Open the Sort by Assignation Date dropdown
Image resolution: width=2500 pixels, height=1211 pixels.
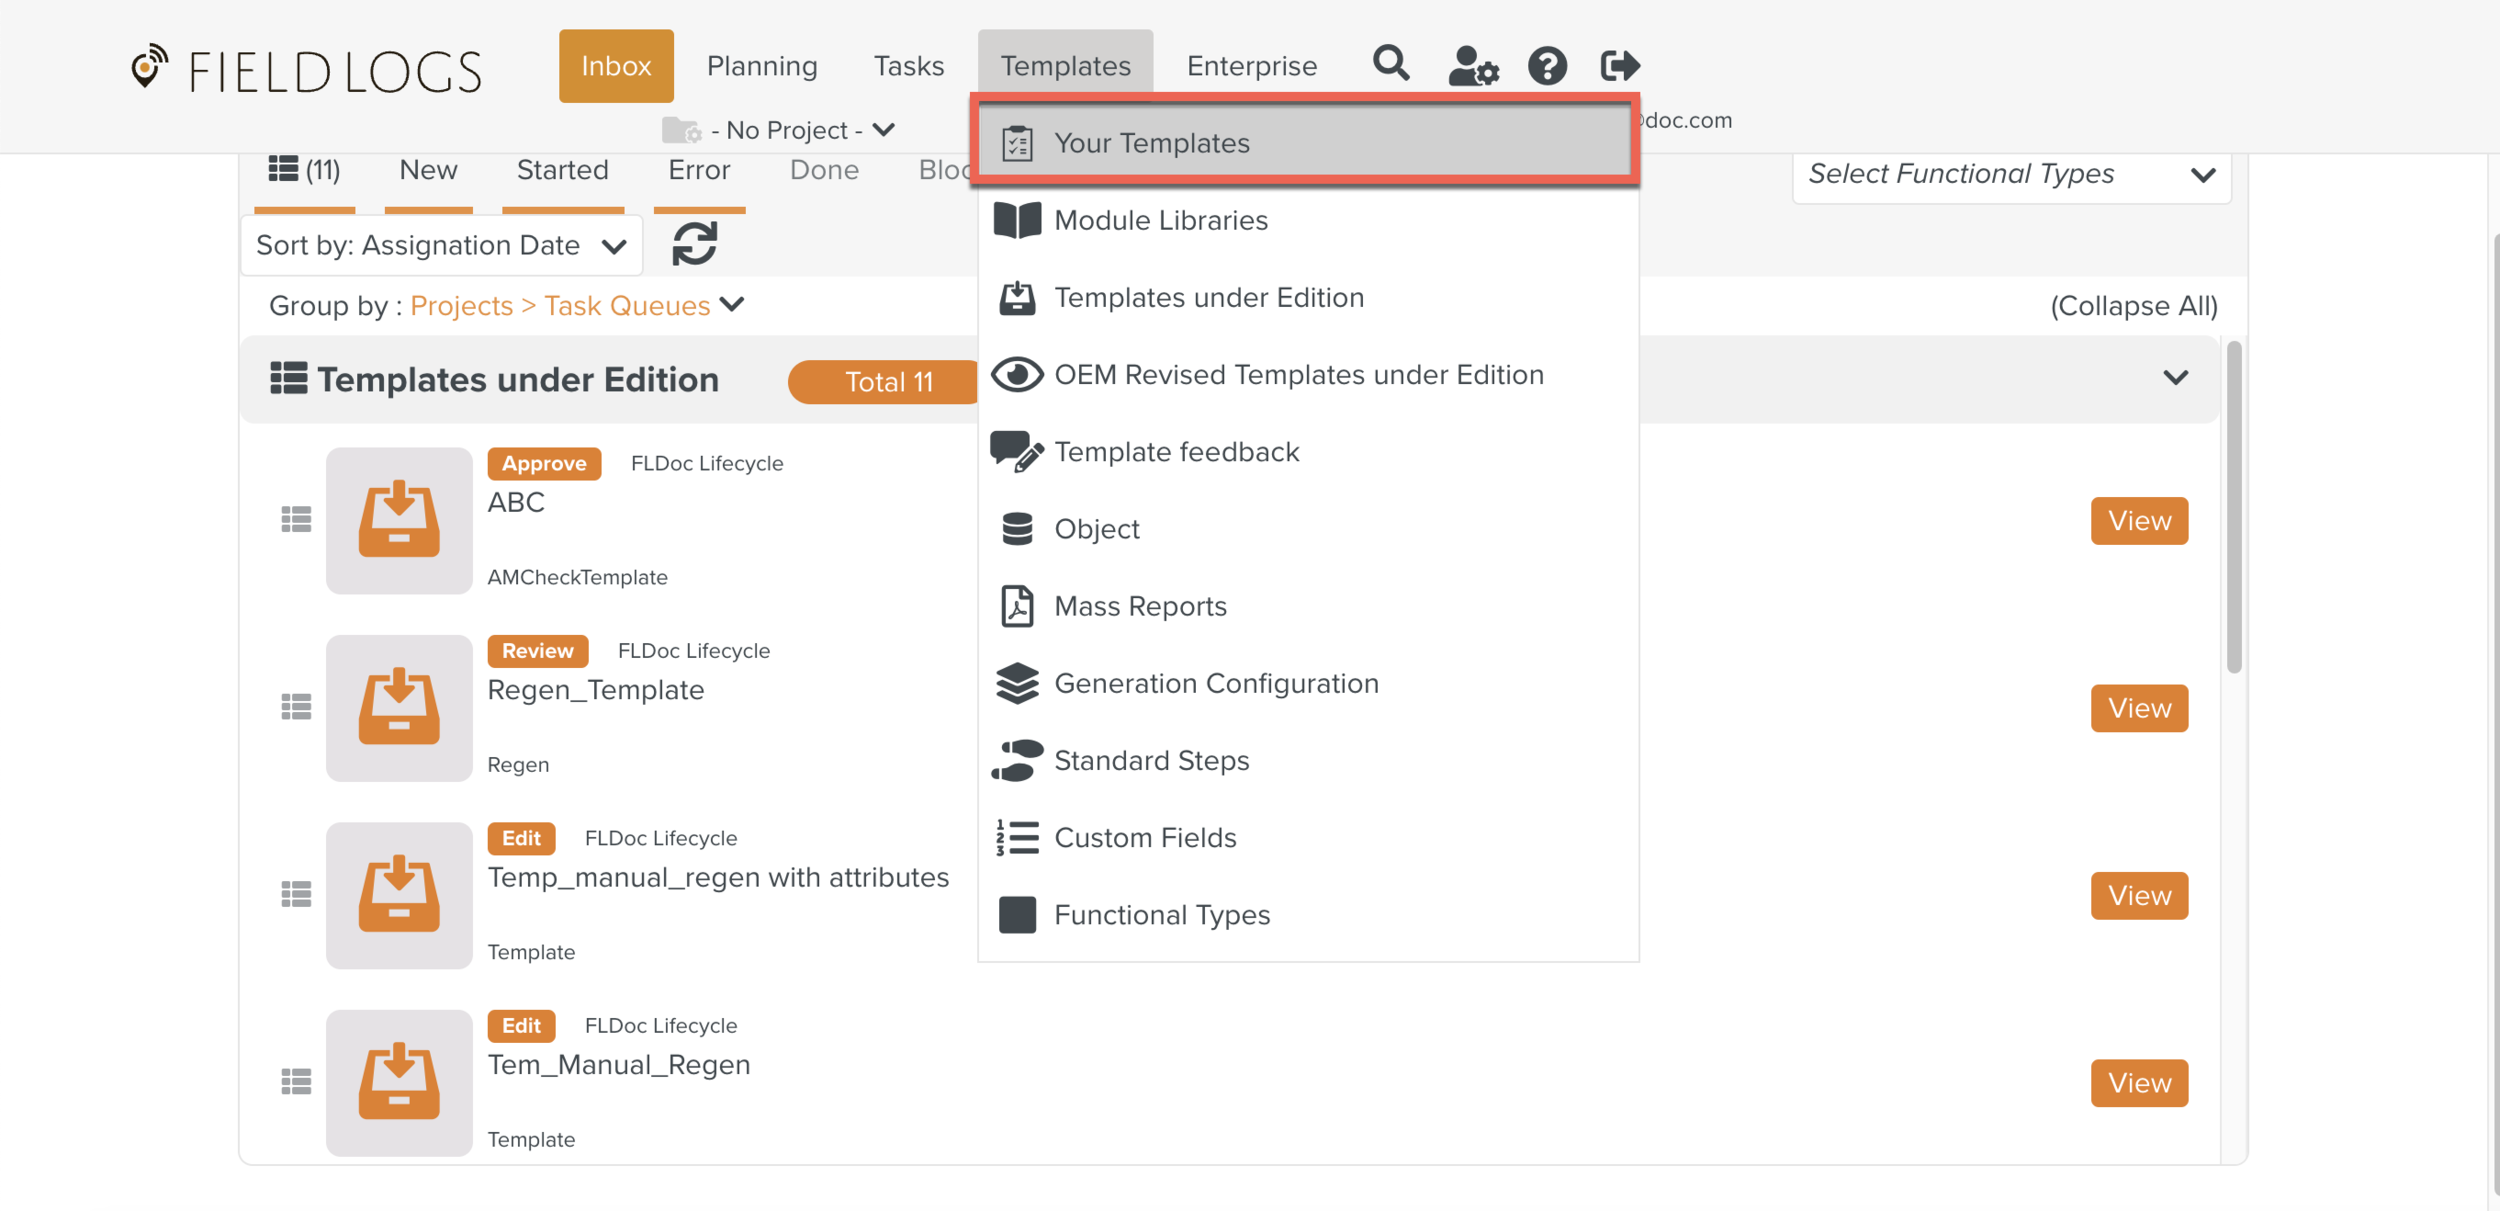tap(441, 245)
